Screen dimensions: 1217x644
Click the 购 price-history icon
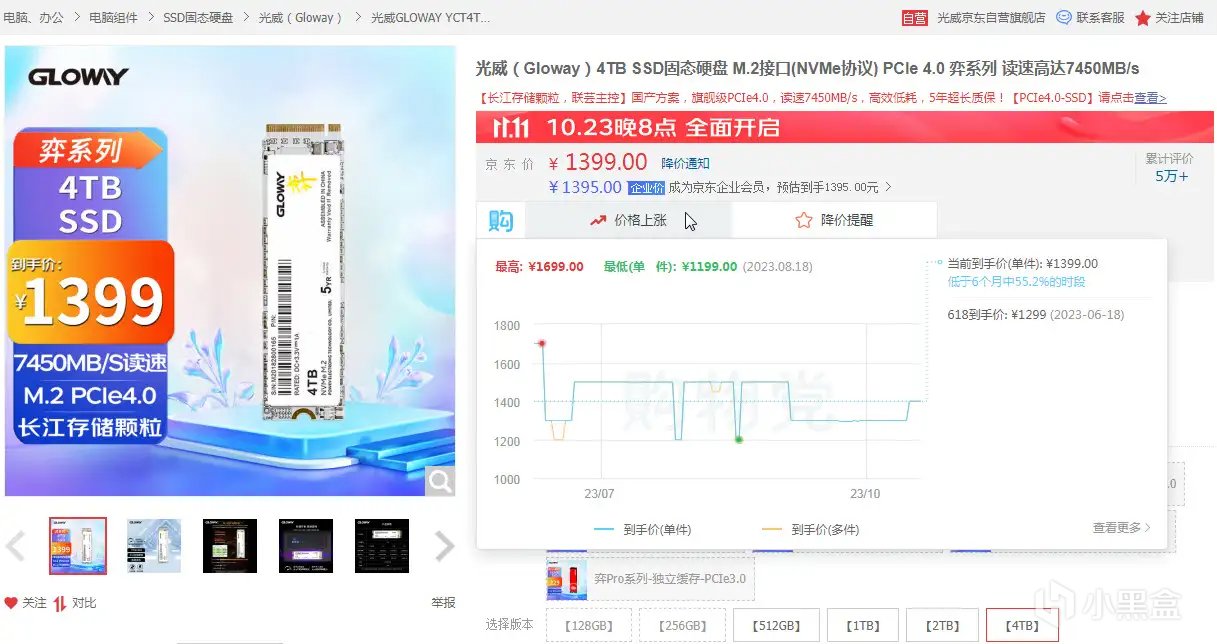[x=501, y=220]
